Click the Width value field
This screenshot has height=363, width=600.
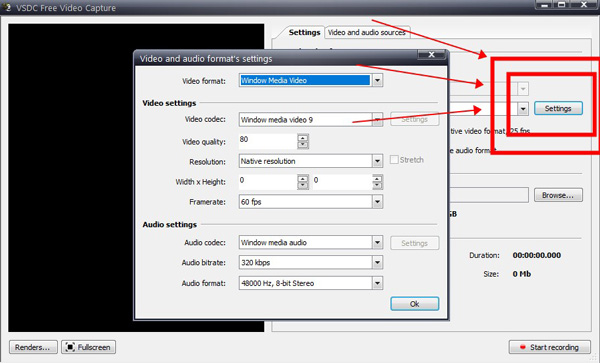[268, 182]
